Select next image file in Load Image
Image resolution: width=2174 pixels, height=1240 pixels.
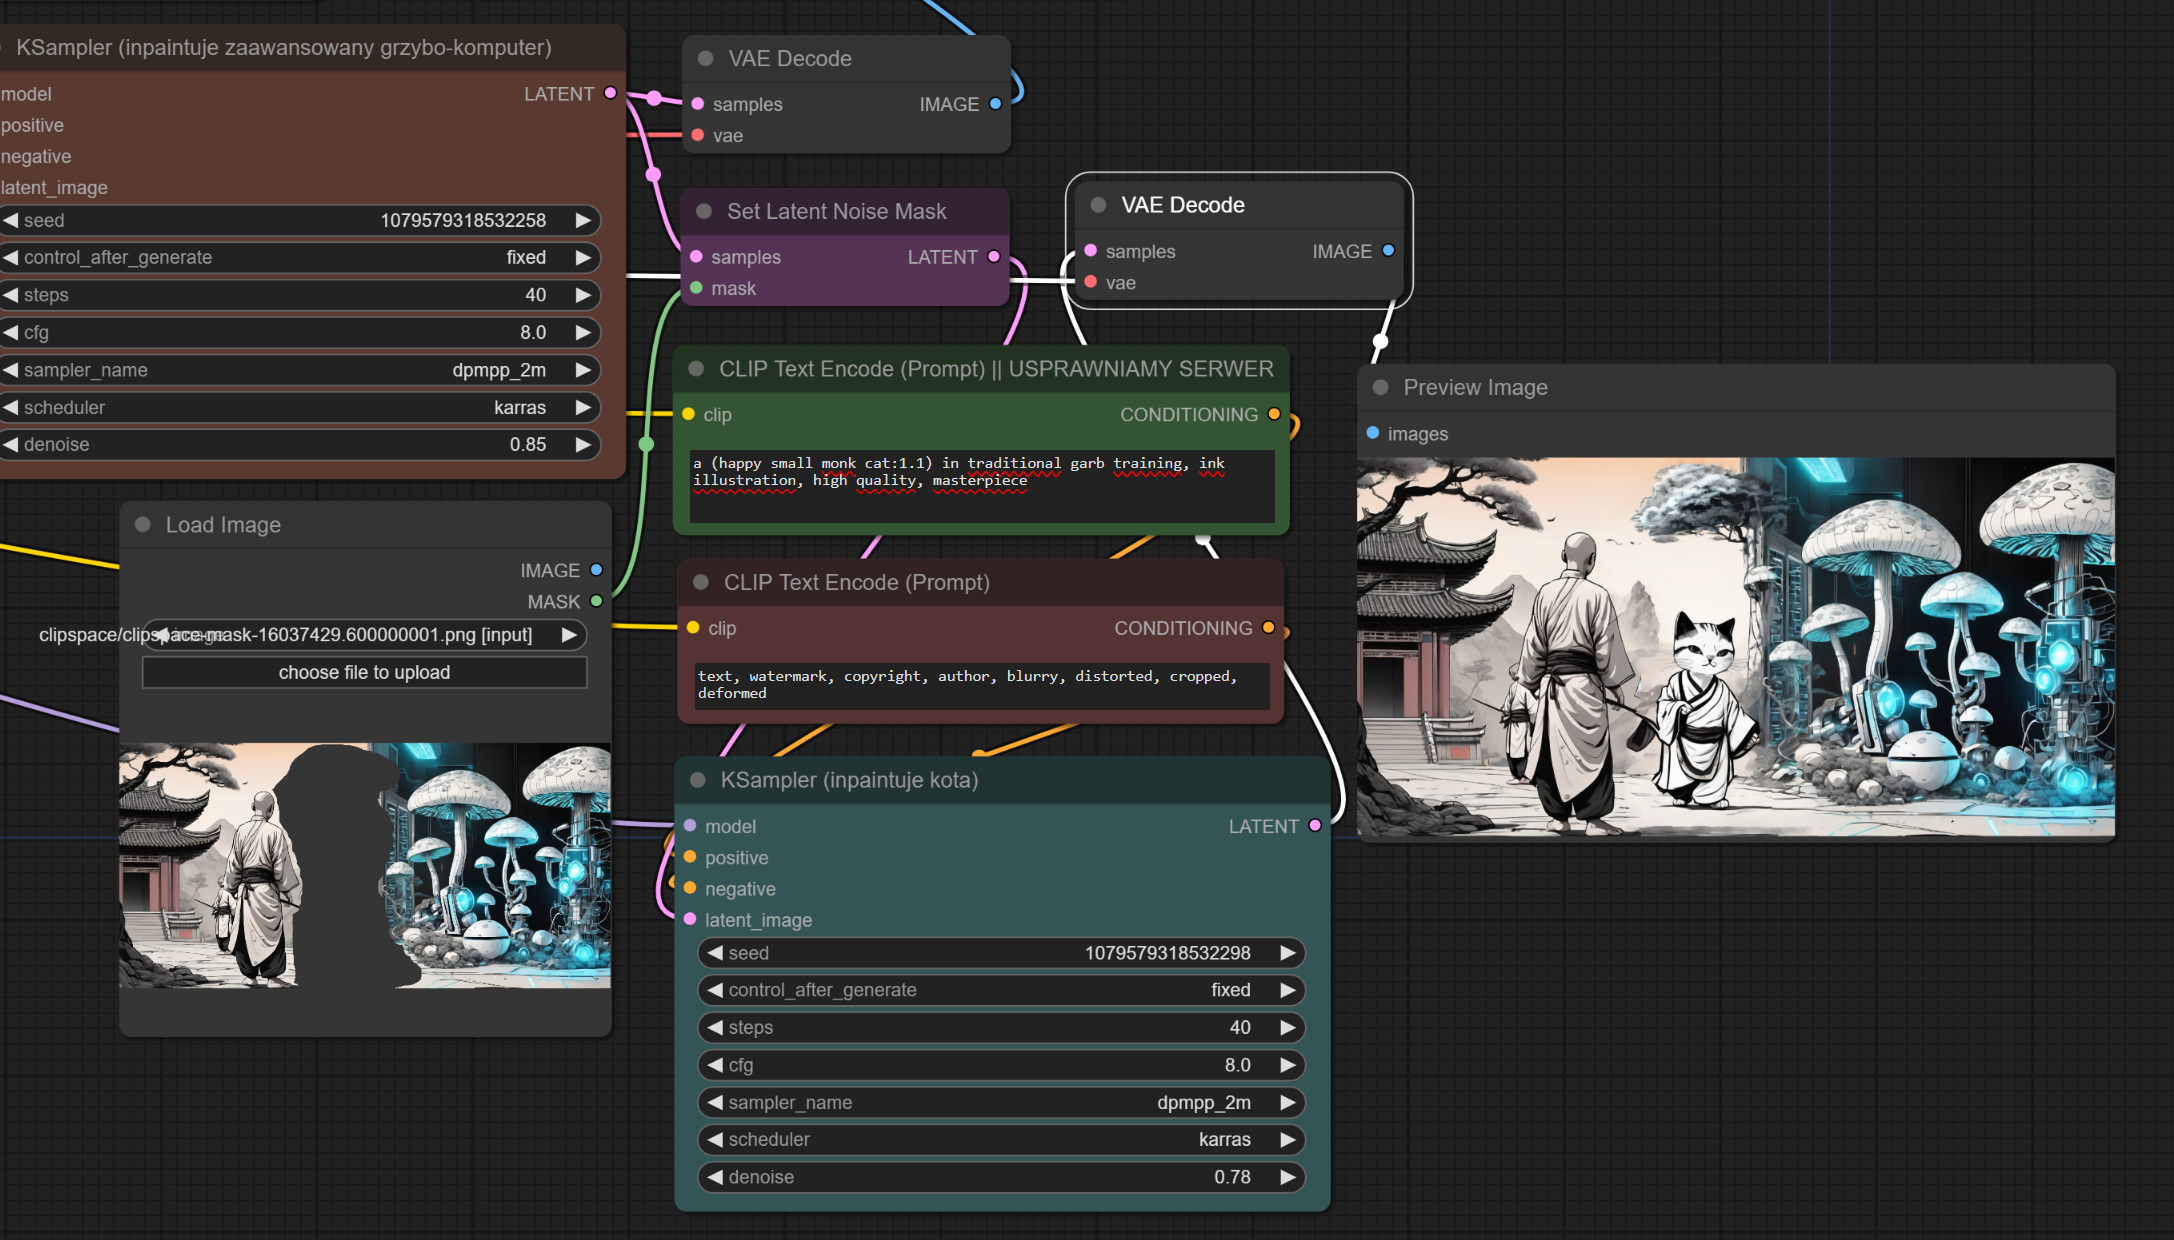coord(569,635)
